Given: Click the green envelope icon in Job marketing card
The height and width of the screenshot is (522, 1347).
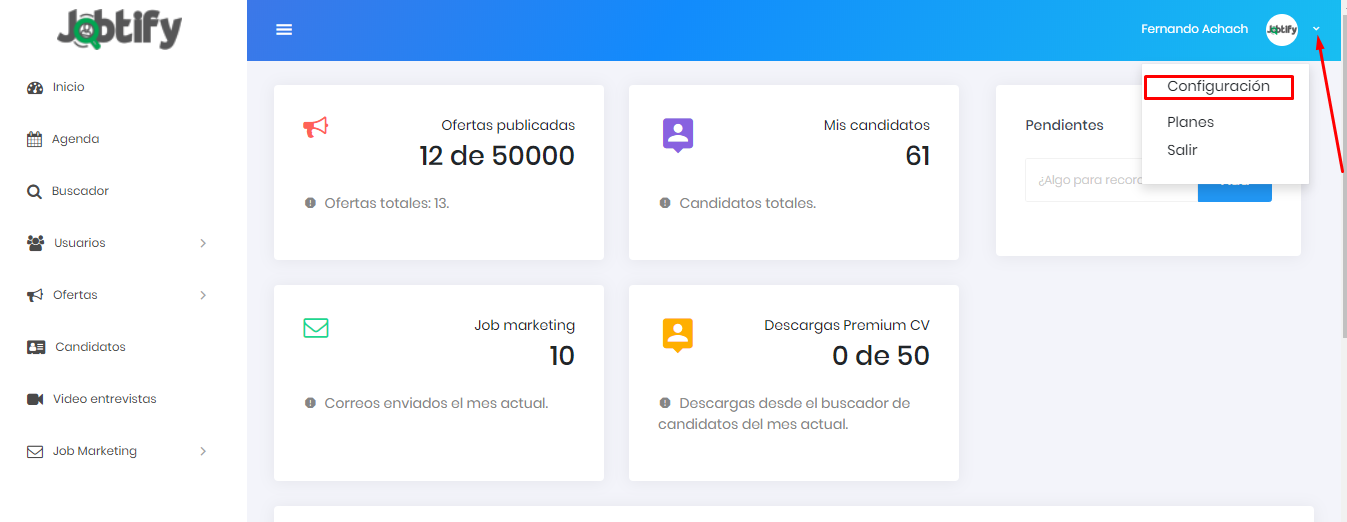Looking at the screenshot, I should [316, 328].
